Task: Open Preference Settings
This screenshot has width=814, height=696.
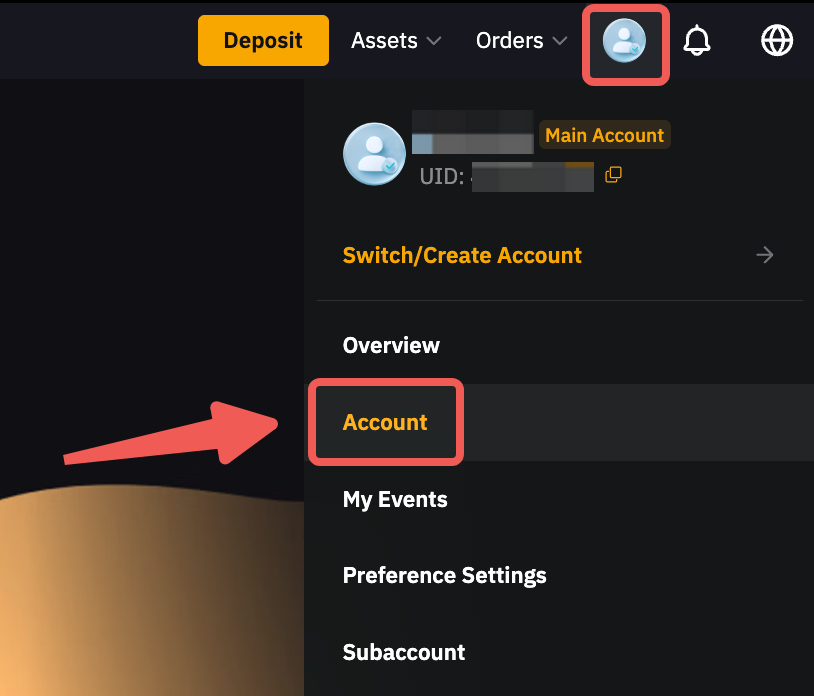Action: tap(444, 575)
